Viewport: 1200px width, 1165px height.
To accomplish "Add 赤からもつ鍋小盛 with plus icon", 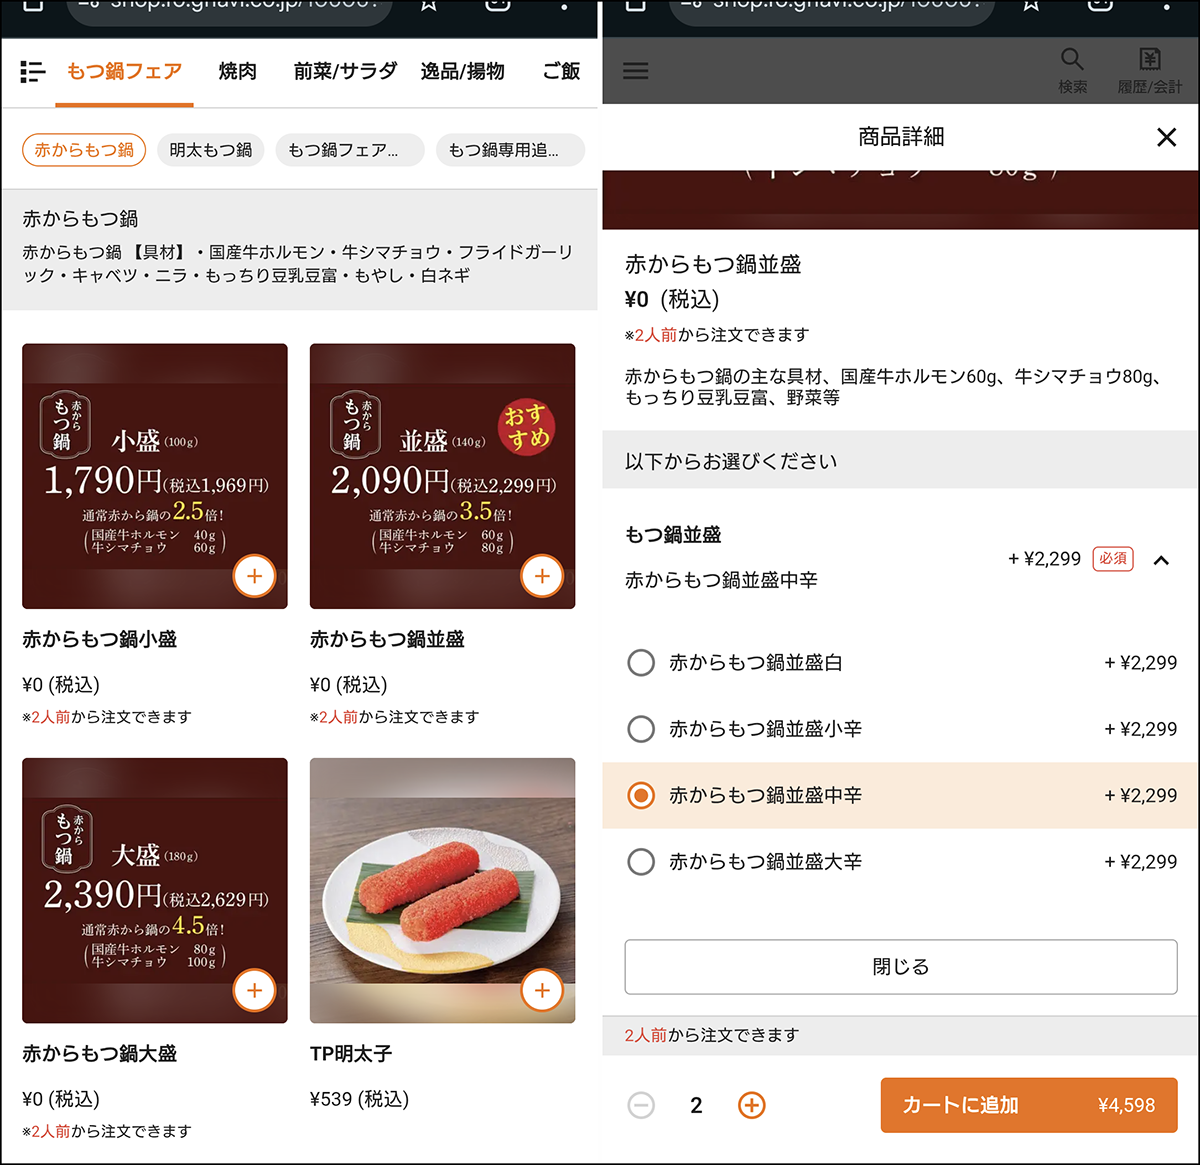I will [x=254, y=576].
